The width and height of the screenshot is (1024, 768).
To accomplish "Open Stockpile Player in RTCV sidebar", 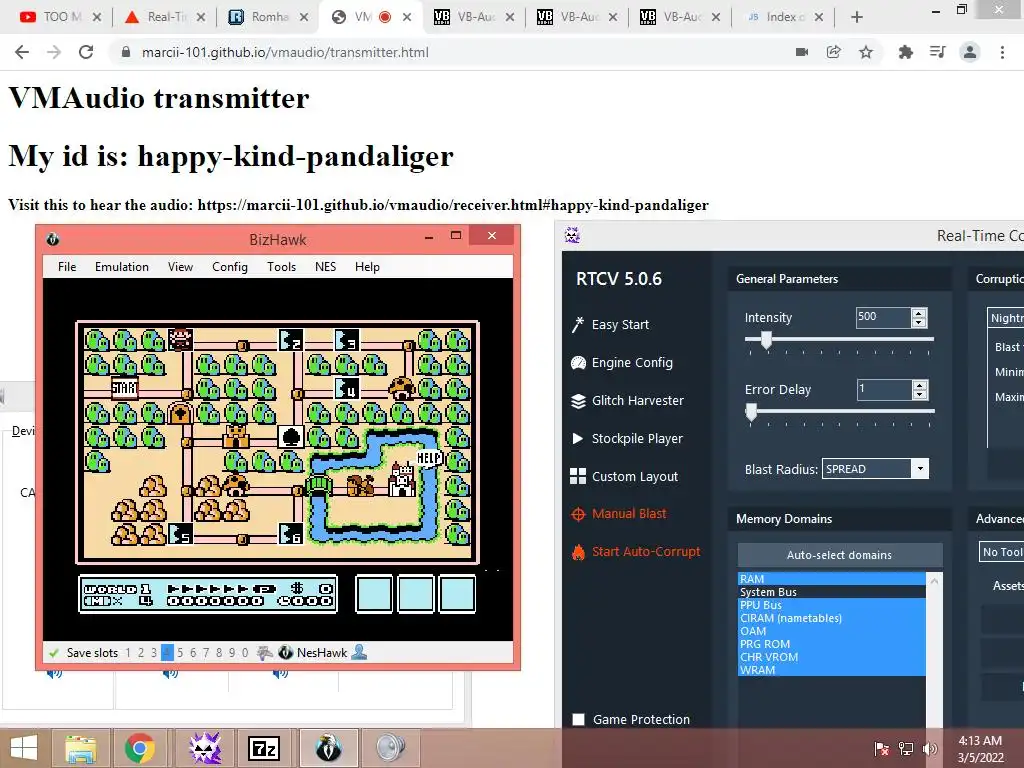I will pos(627,438).
